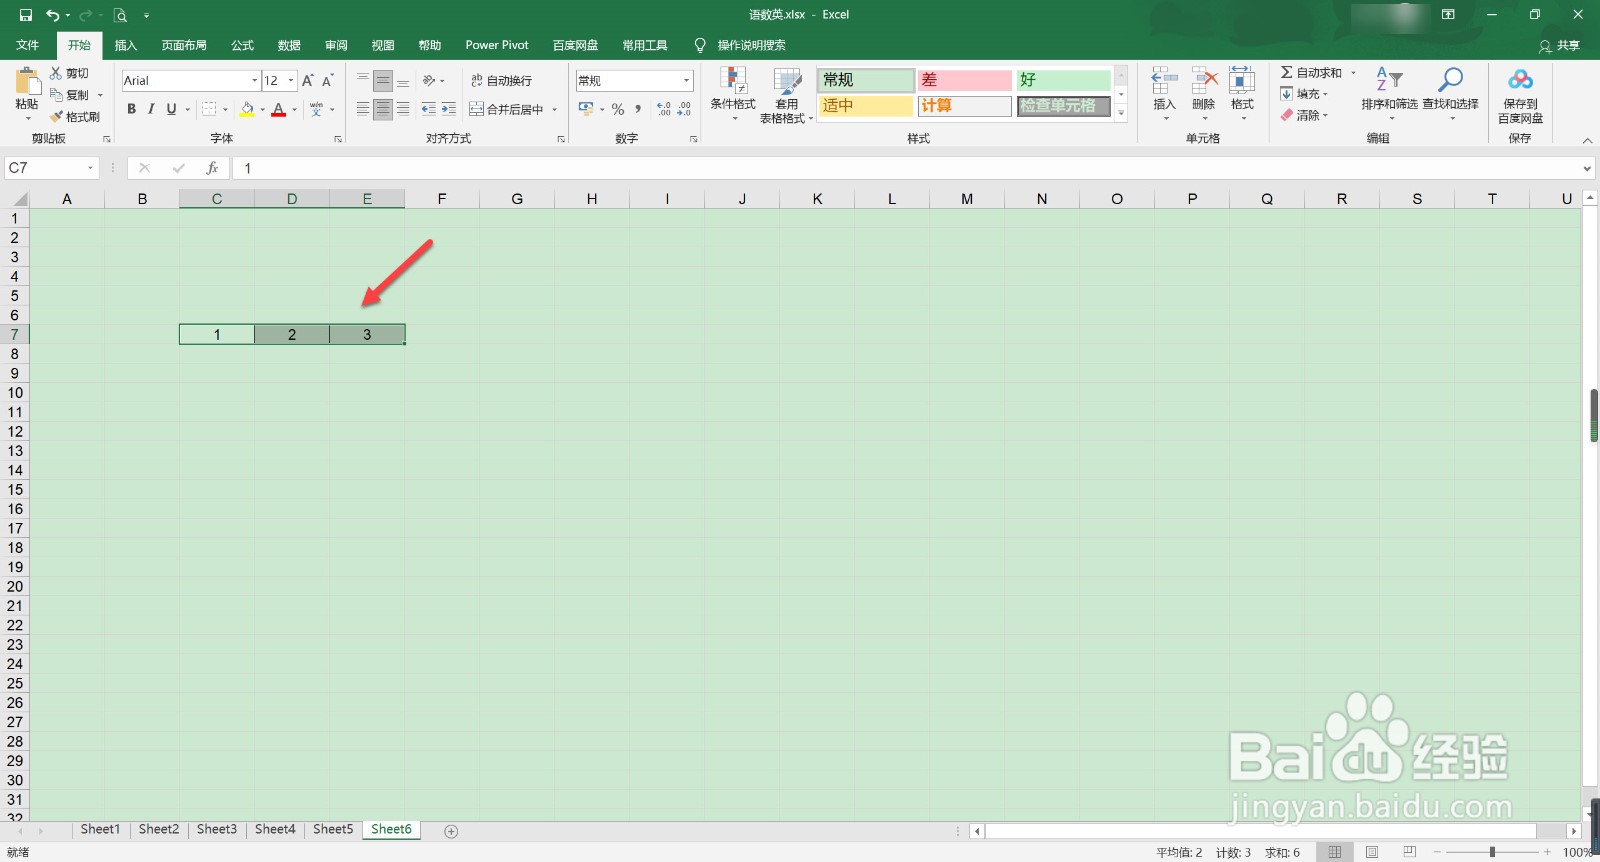This screenshot has width=1600, height=862.
Task: Toggle center horizontal alignment
Action: point(383,109)
